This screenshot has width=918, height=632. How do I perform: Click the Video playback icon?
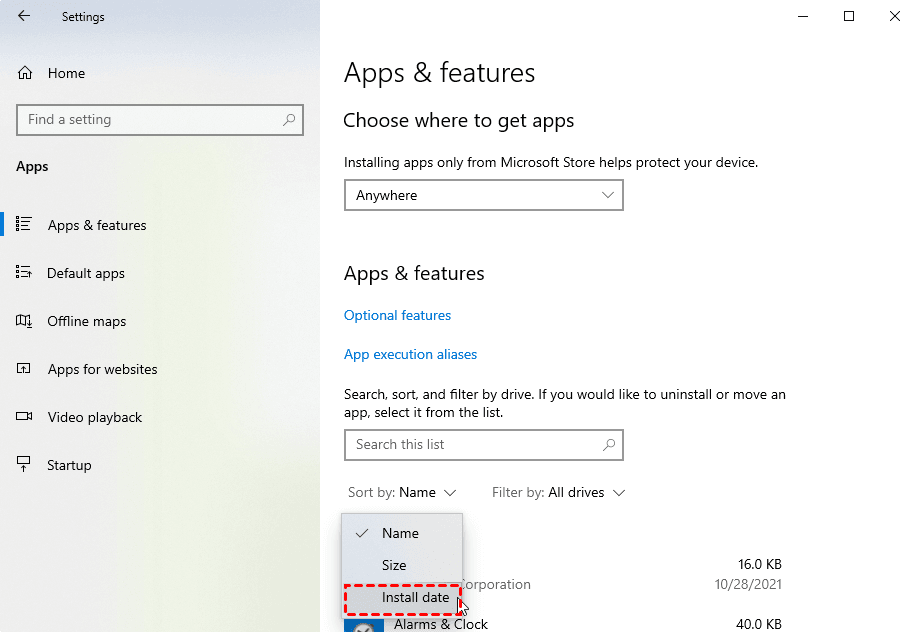[25, 417]
